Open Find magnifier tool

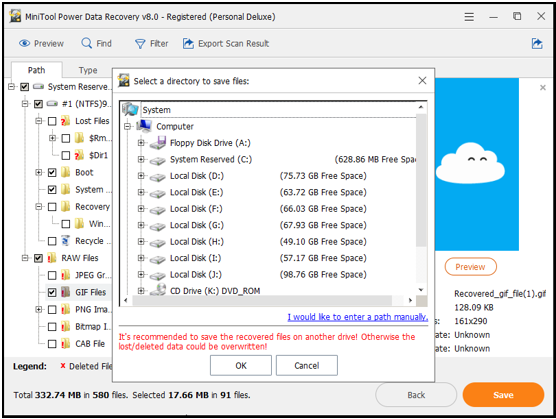click(x=87, y=43)
